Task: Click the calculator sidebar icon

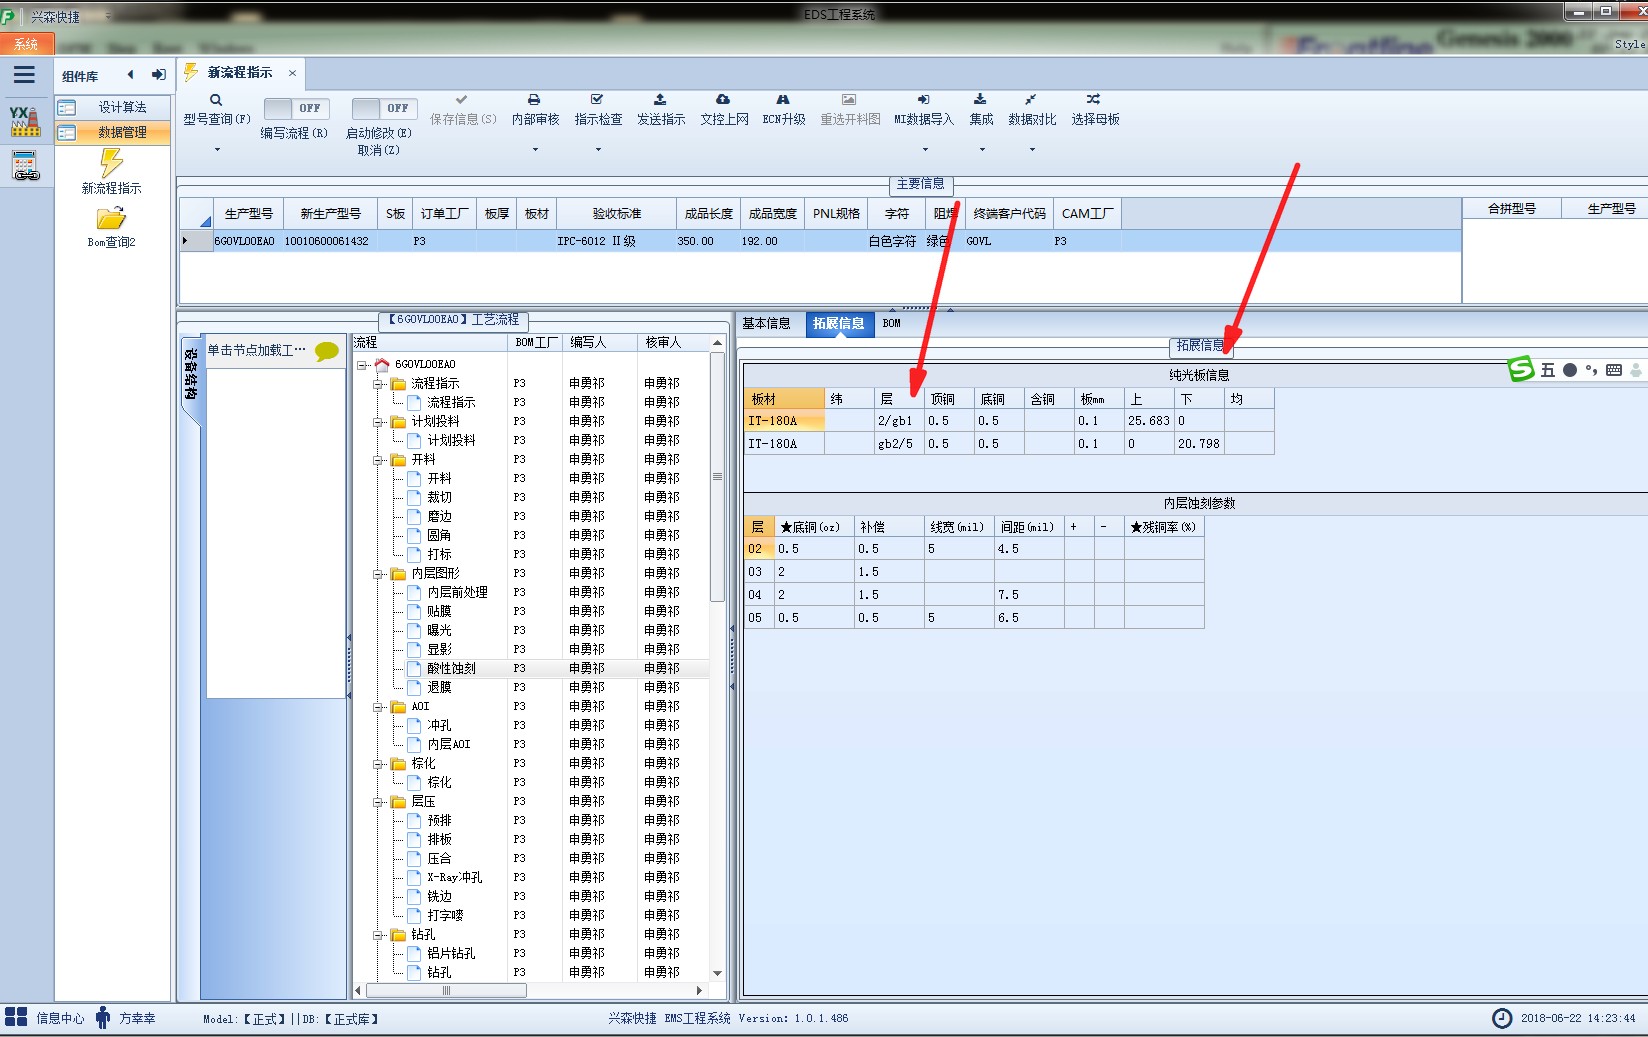Action: coord(25,166)
